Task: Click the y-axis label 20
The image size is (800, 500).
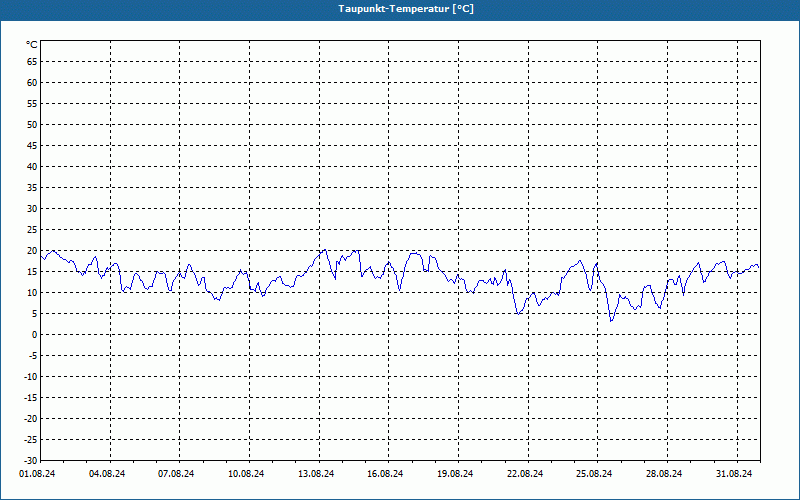Action: (32, 251)
